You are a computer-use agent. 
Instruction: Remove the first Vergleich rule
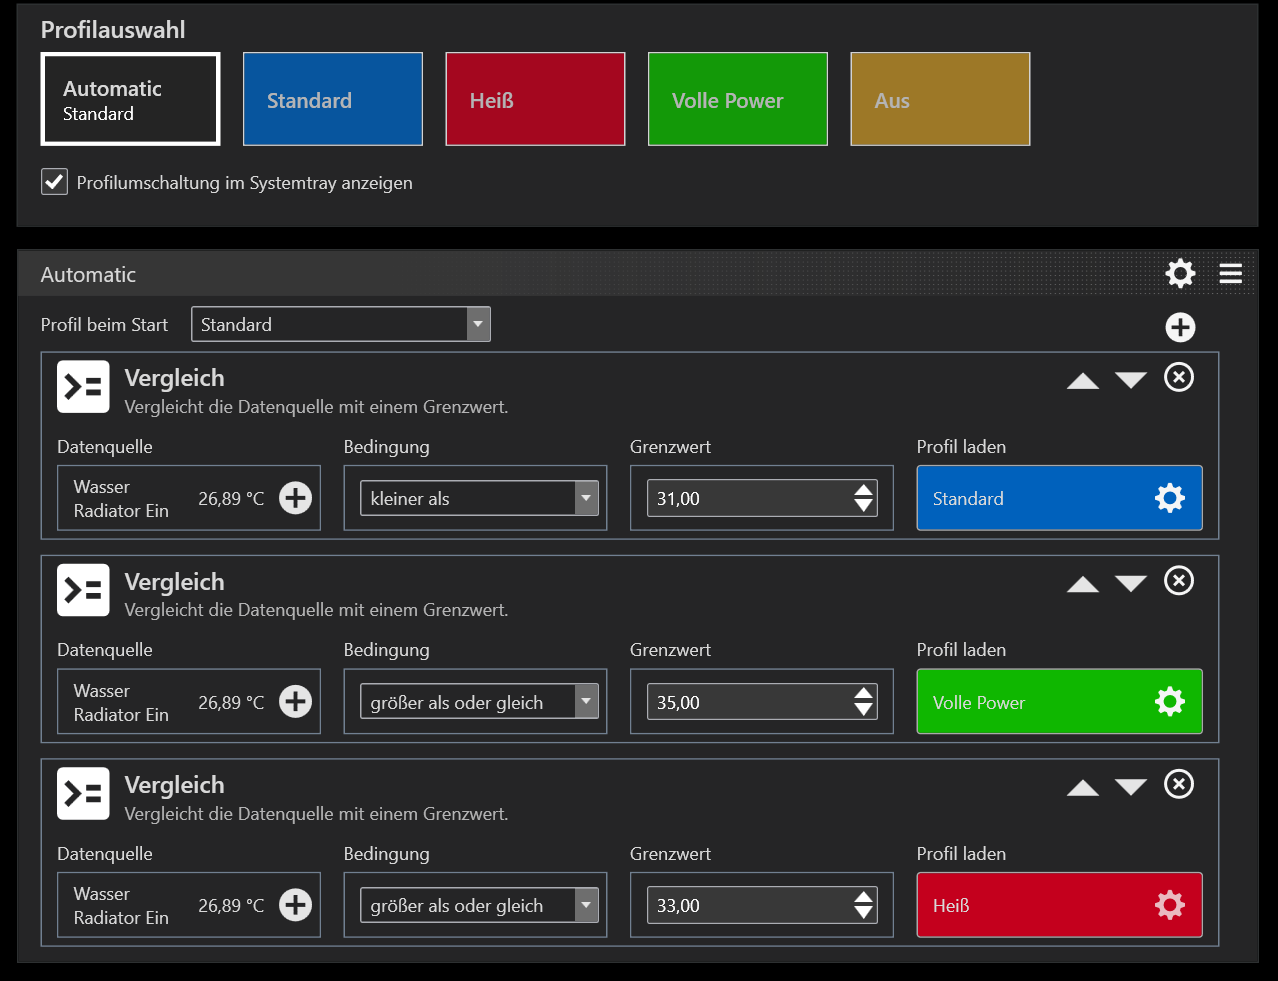[1179, 377]
